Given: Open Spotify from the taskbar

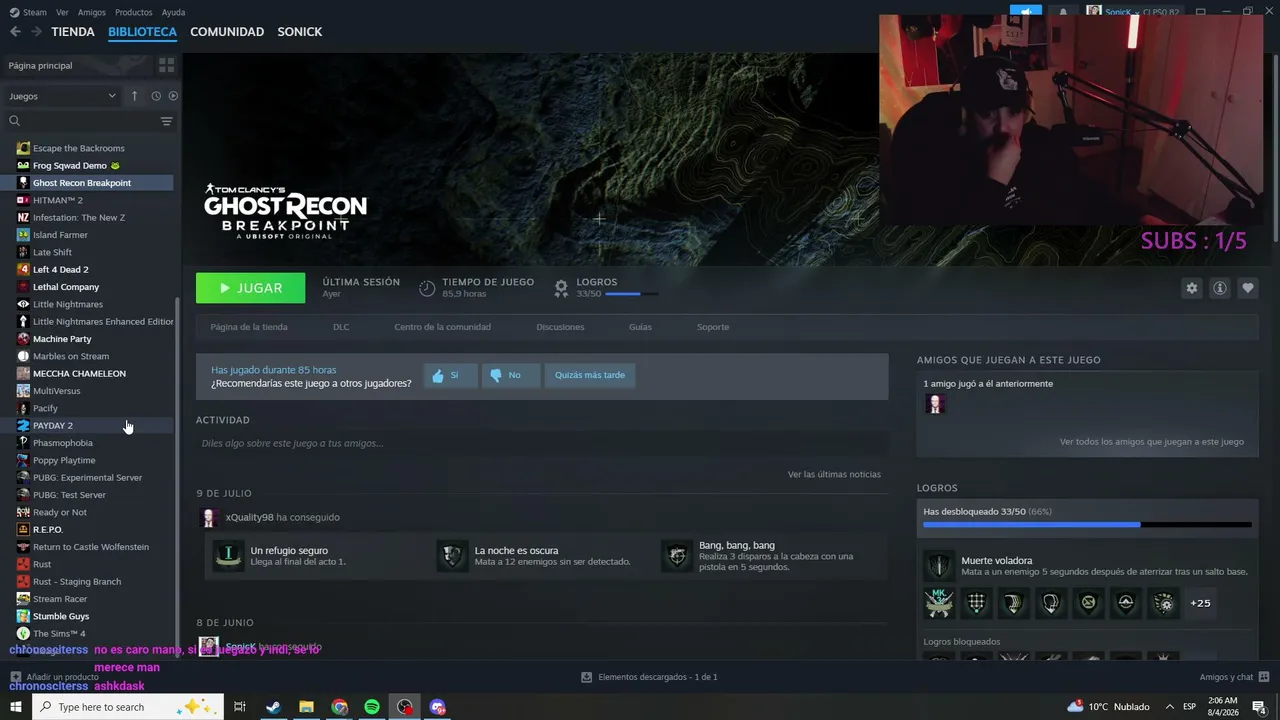Looking at the screenshot, I should 372,707.
